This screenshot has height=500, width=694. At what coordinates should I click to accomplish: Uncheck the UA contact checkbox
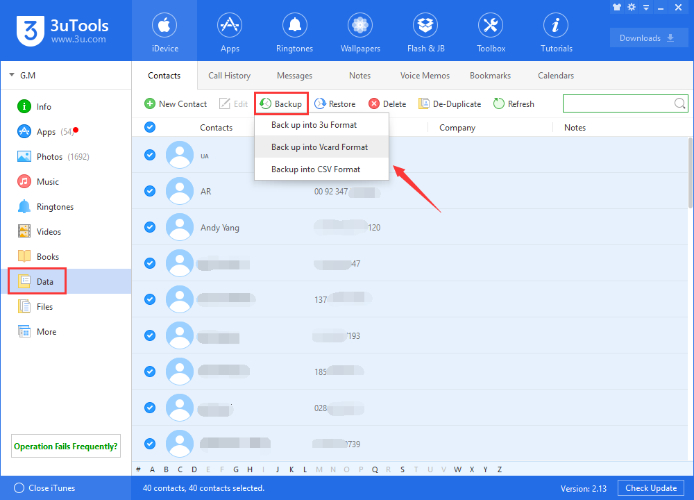150,155
